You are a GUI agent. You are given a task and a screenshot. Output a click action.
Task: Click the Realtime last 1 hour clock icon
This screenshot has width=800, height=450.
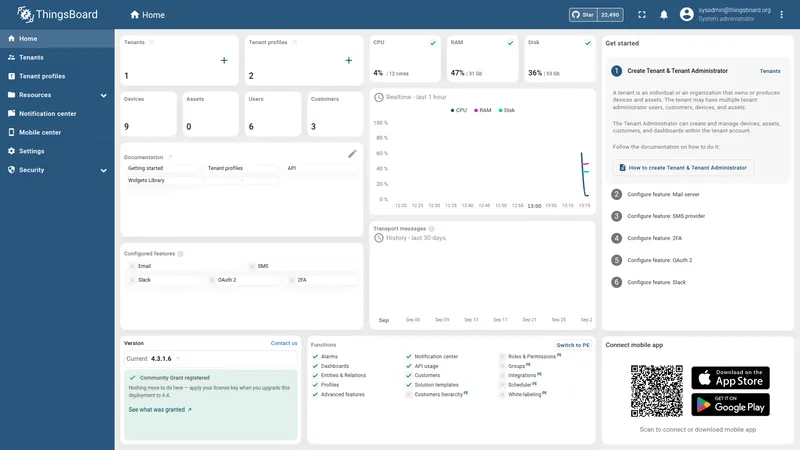pyautogui.click(x=379, y=97)
